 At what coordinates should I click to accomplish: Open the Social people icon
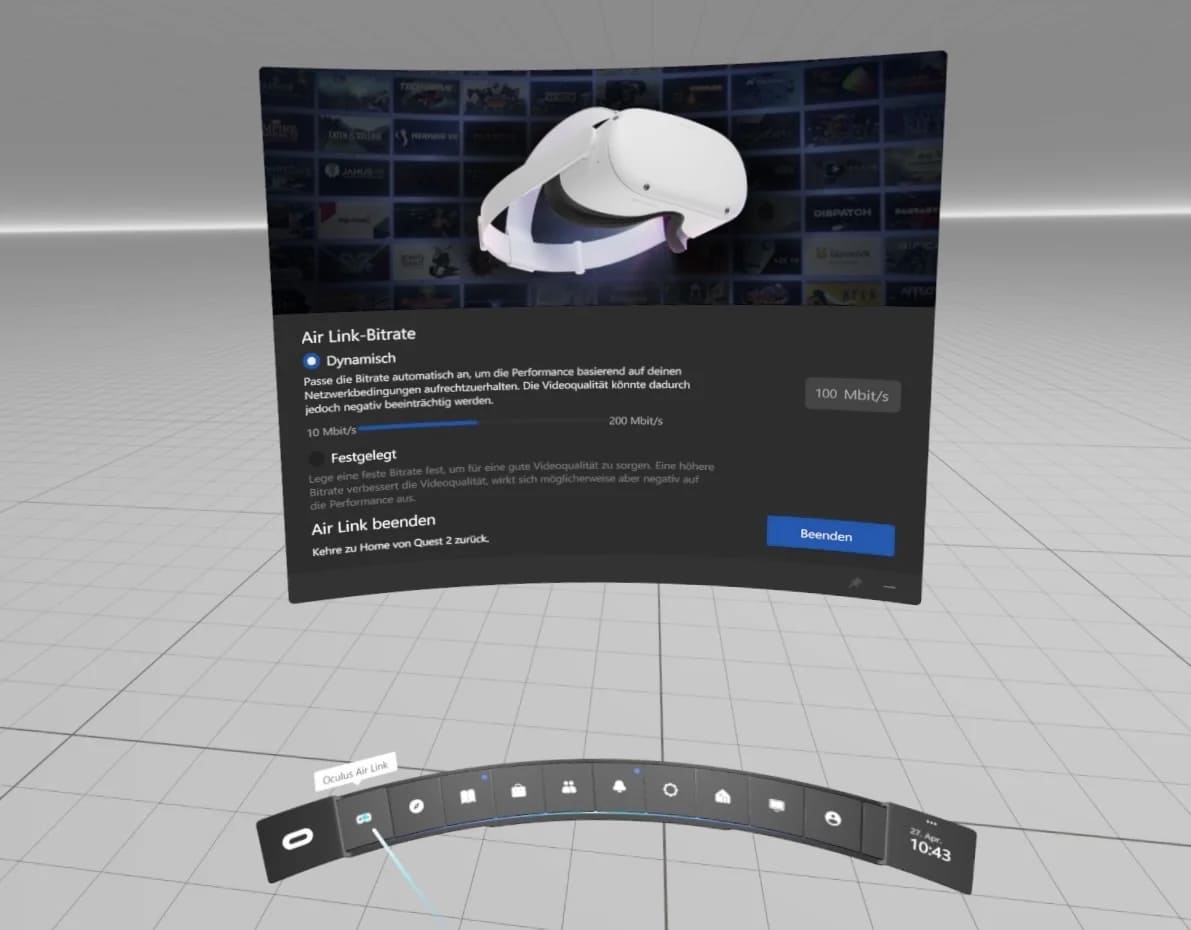pos(569,788)
